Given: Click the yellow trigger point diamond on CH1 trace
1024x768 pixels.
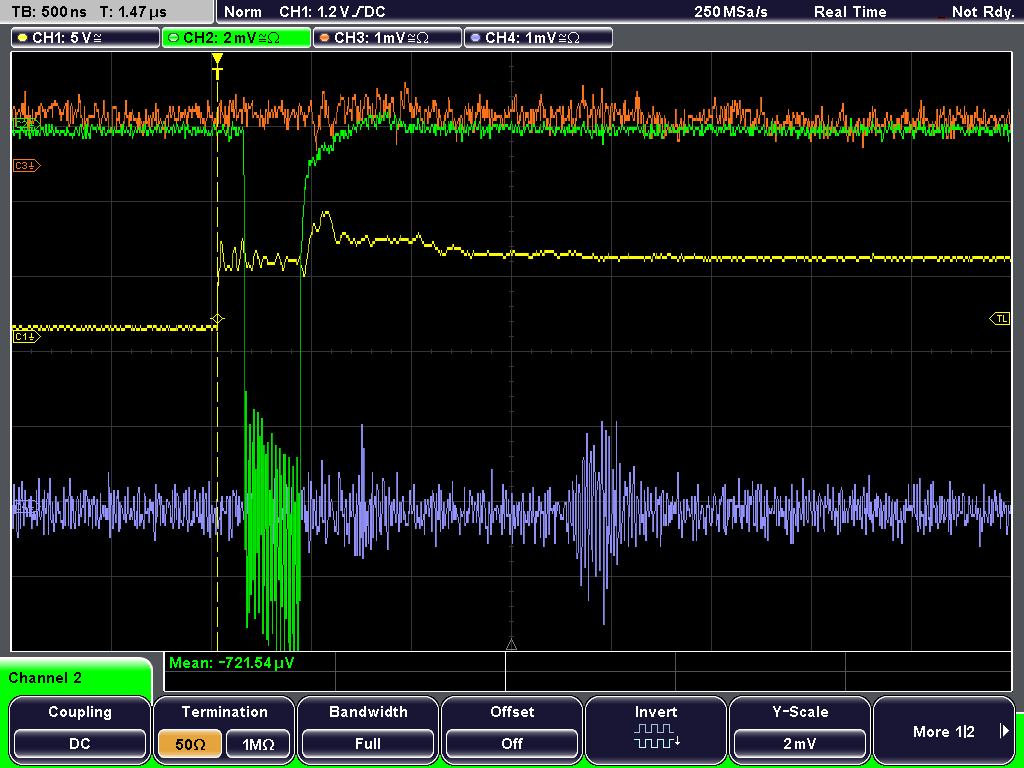Looking at the screenshot, I should (217, 319).
